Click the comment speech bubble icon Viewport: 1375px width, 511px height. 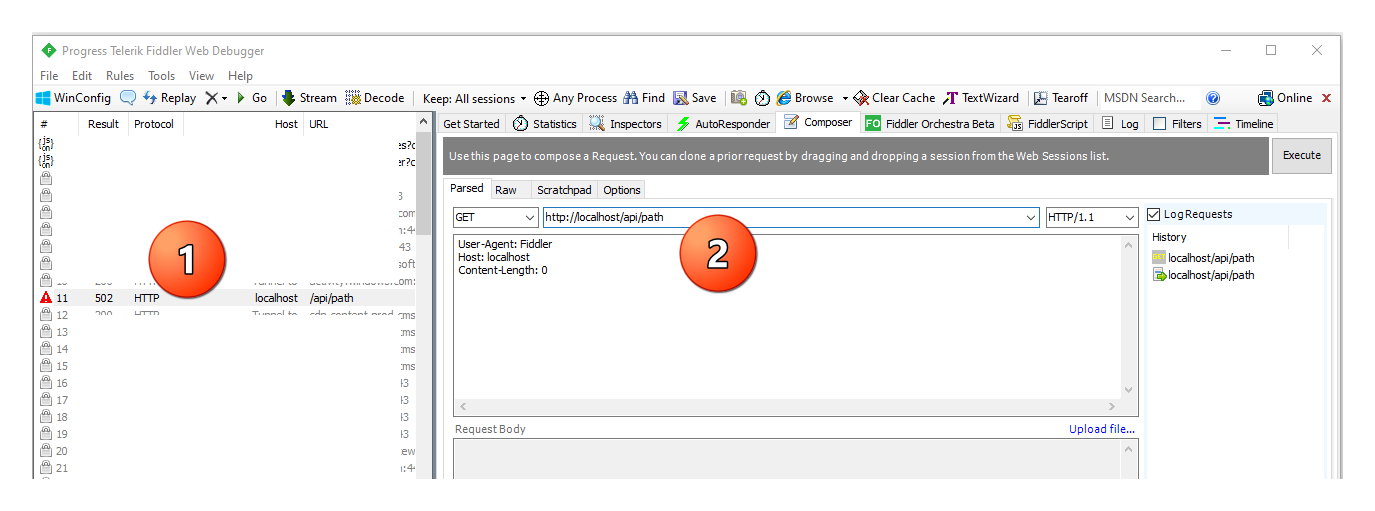click(128, 98)
